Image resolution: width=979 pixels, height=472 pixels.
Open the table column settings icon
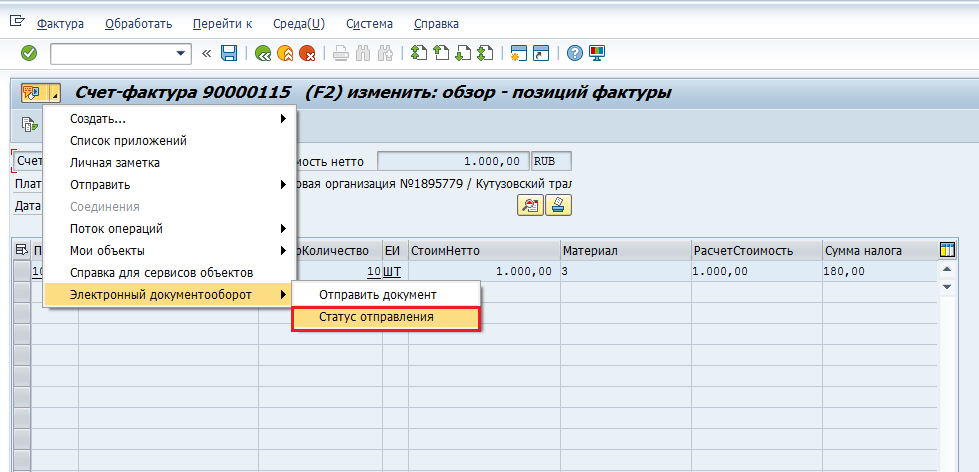click(947, 250)
